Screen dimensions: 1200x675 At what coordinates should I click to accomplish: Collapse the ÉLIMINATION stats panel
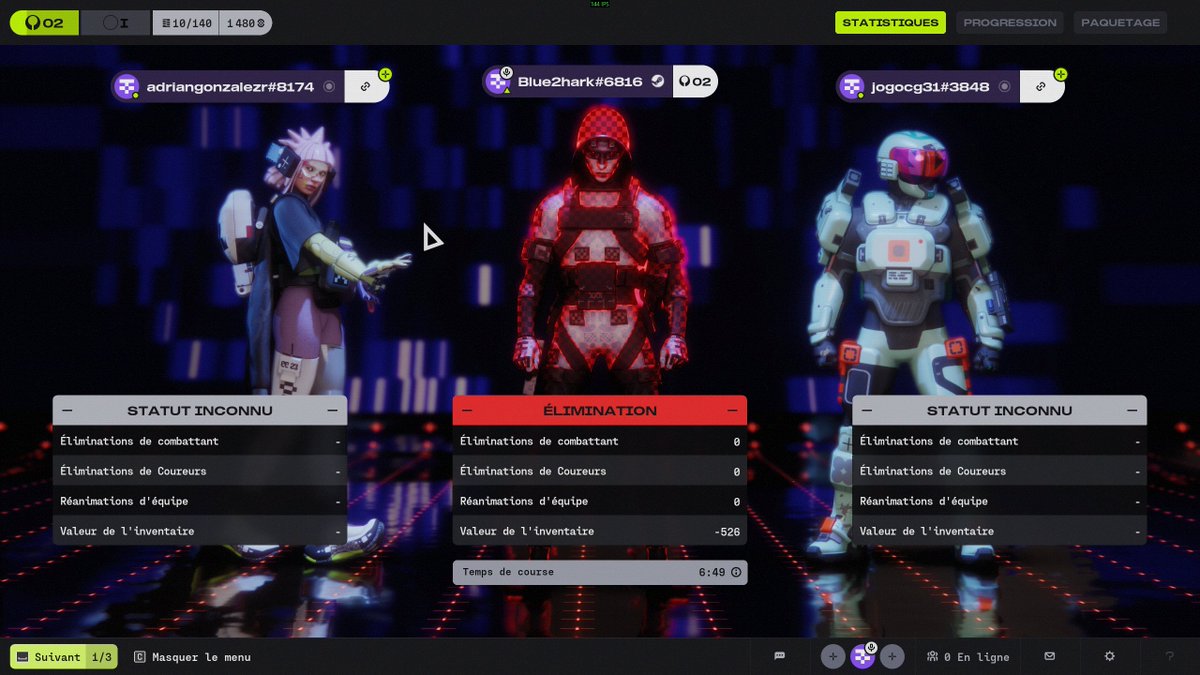(466, 410)
